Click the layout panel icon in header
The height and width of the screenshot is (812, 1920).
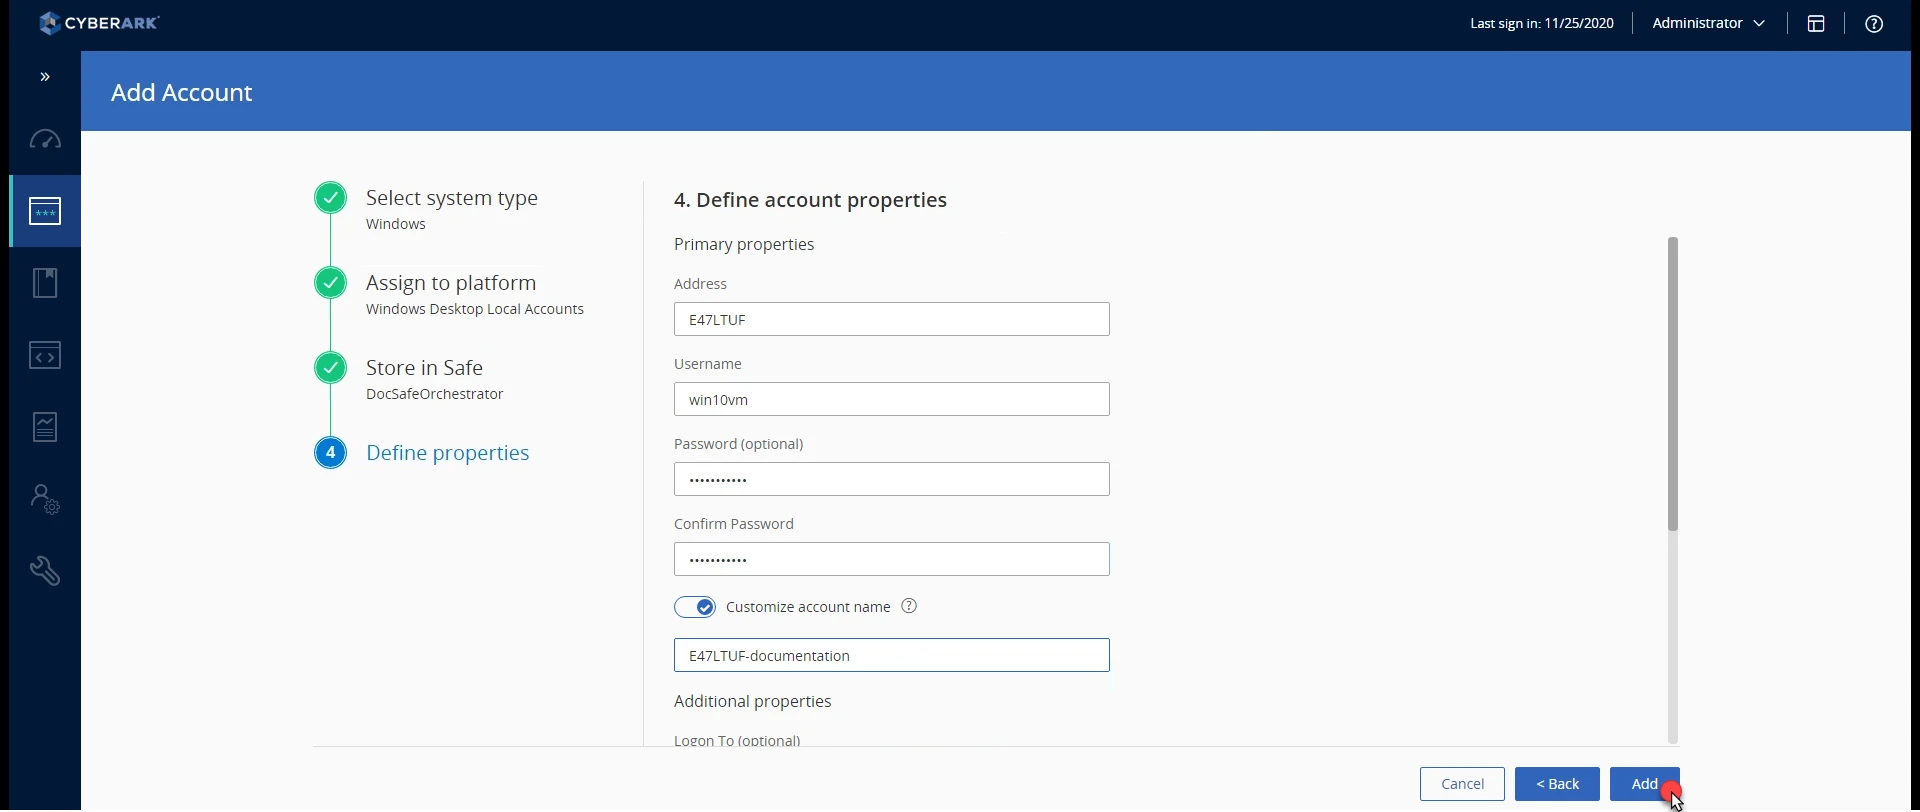(x=1816, y=24)
